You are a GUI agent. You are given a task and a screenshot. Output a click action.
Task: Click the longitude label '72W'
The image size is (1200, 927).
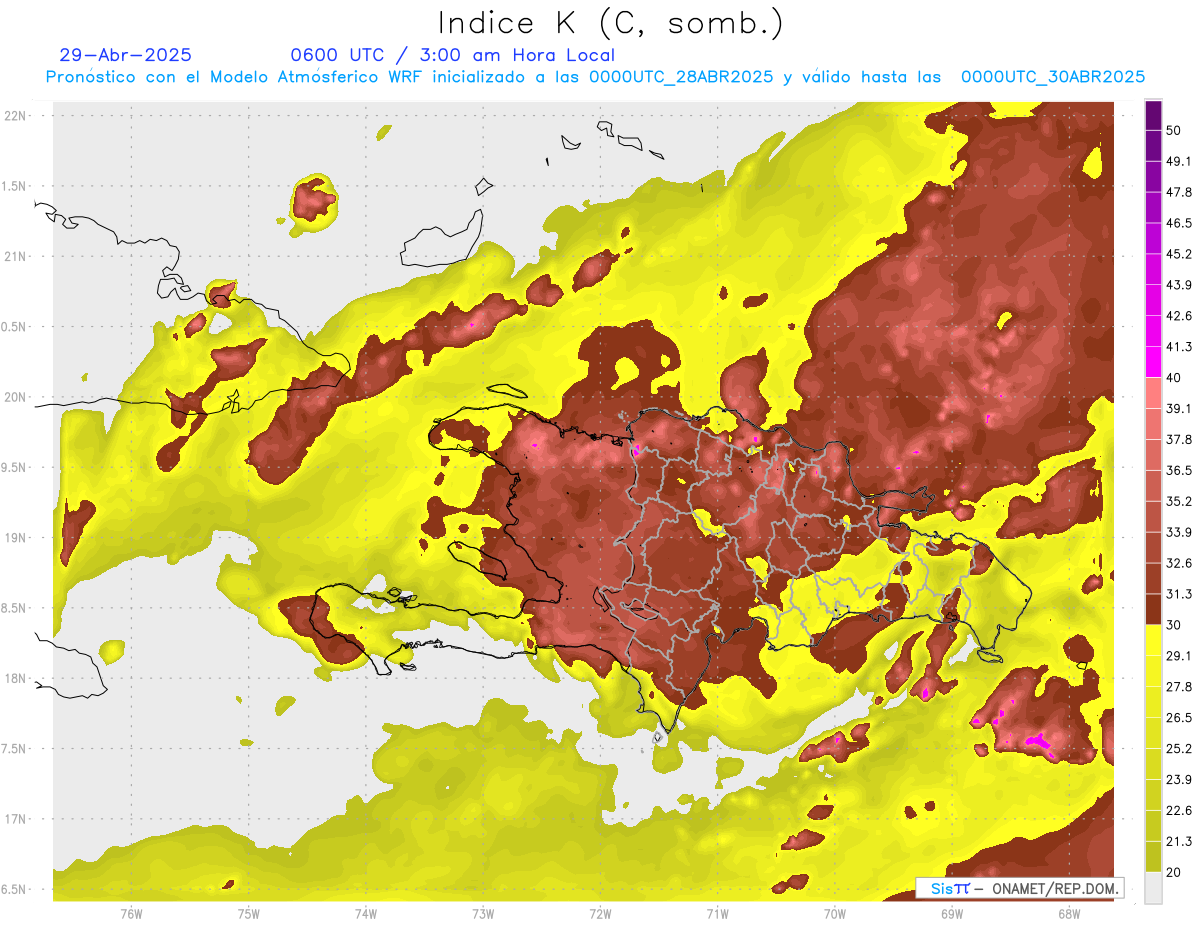(x=600, y=913)
